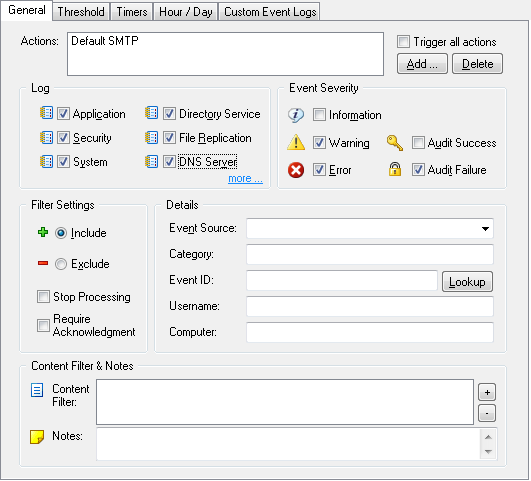Check Trigger all actions

[403, 42]
